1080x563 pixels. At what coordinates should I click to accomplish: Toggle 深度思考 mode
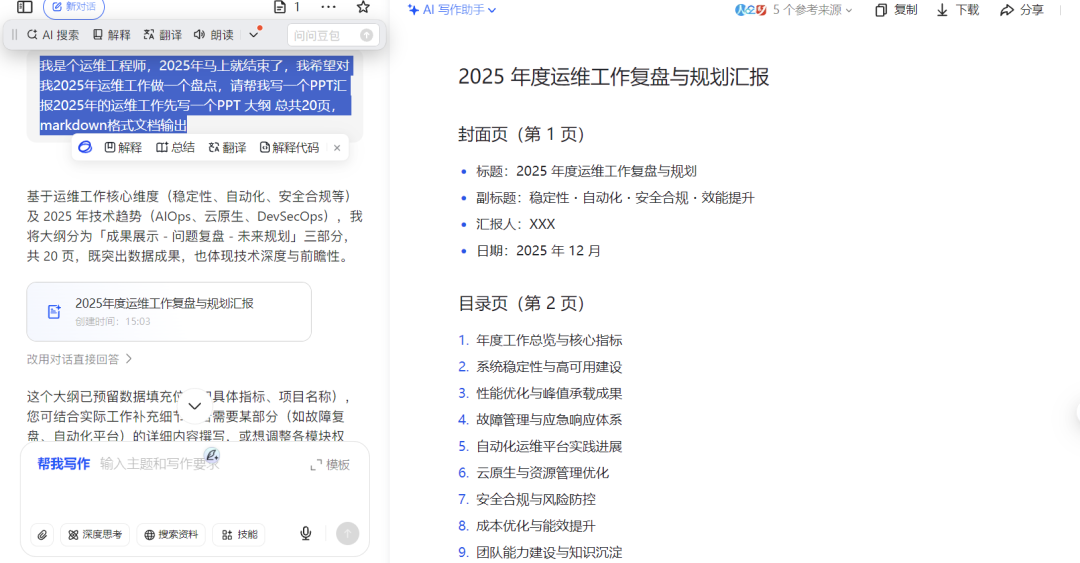[95, 534]
